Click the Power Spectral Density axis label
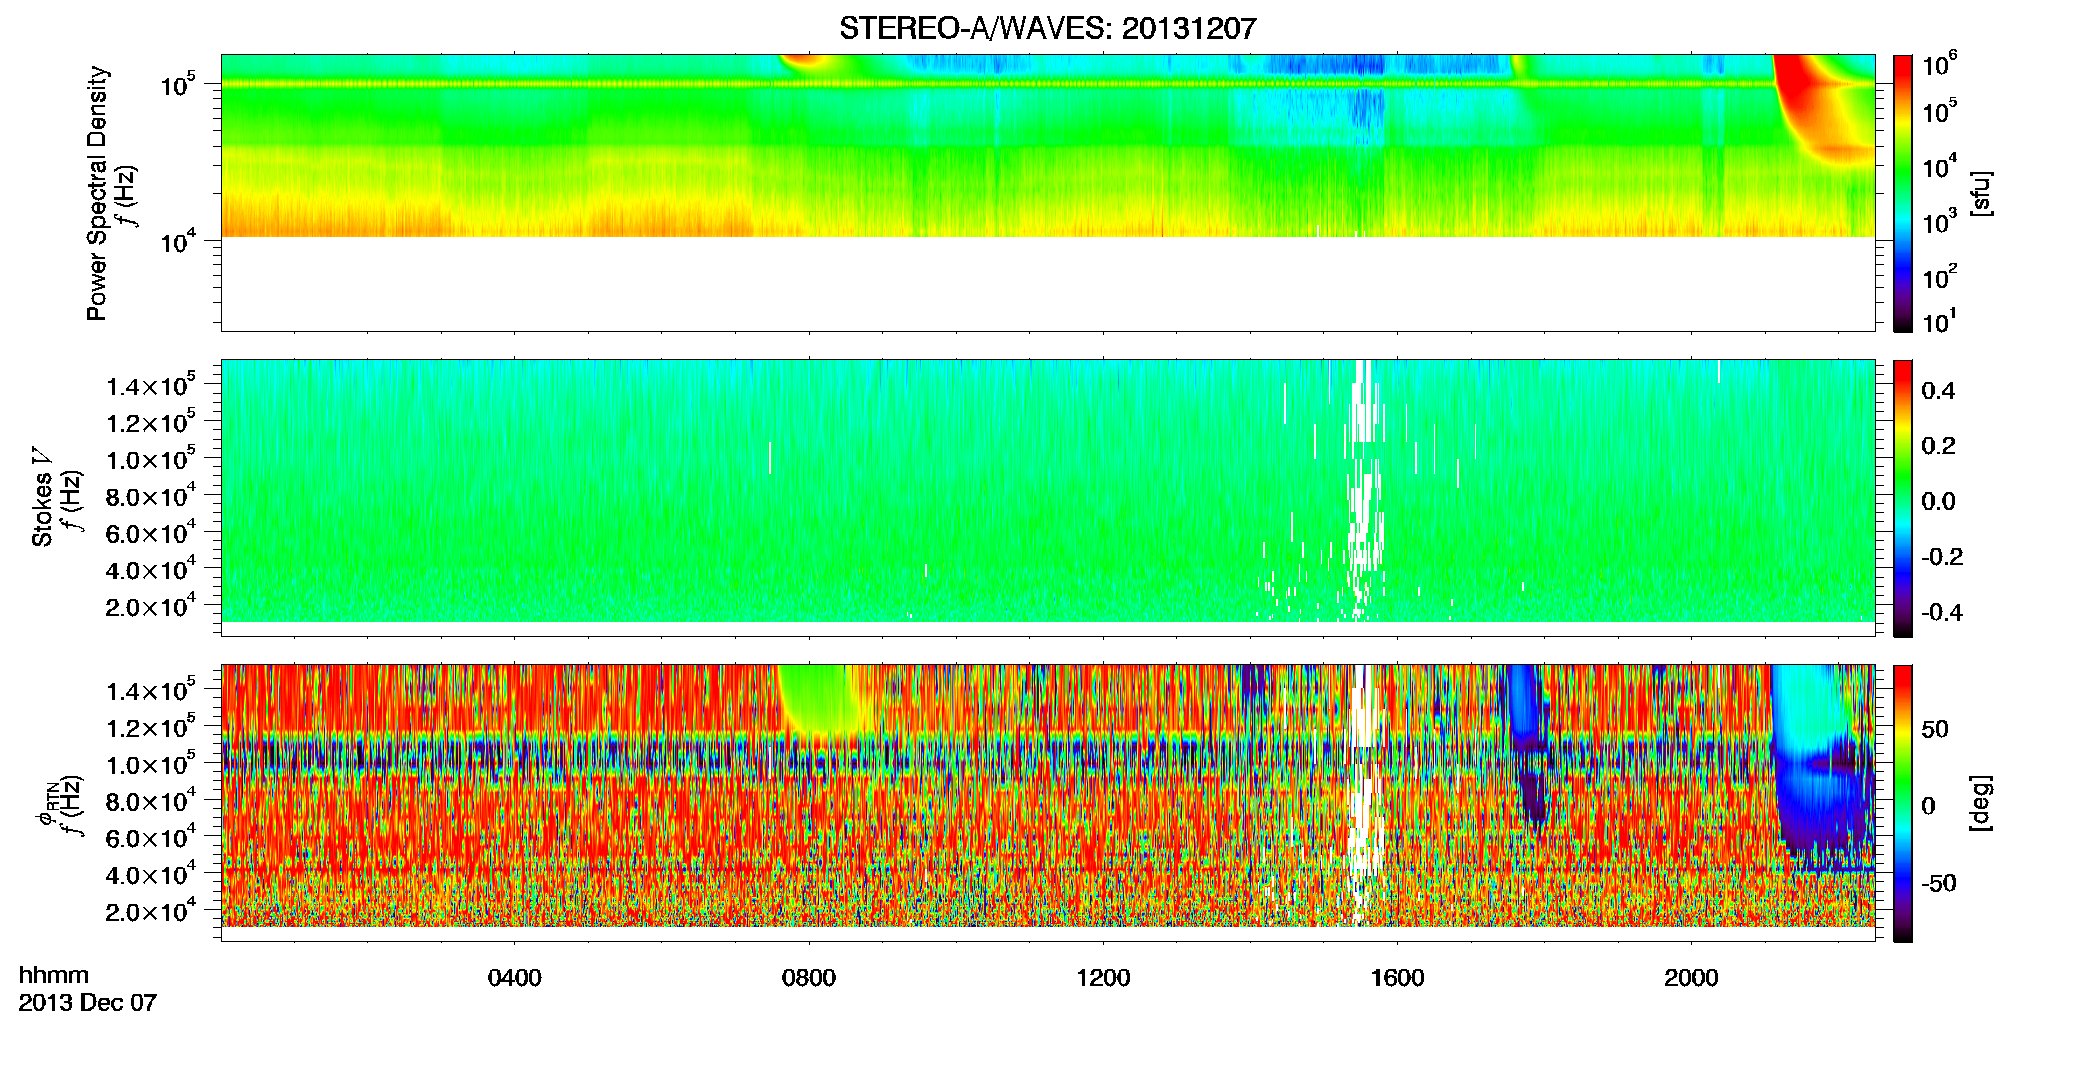 point(97,193)
